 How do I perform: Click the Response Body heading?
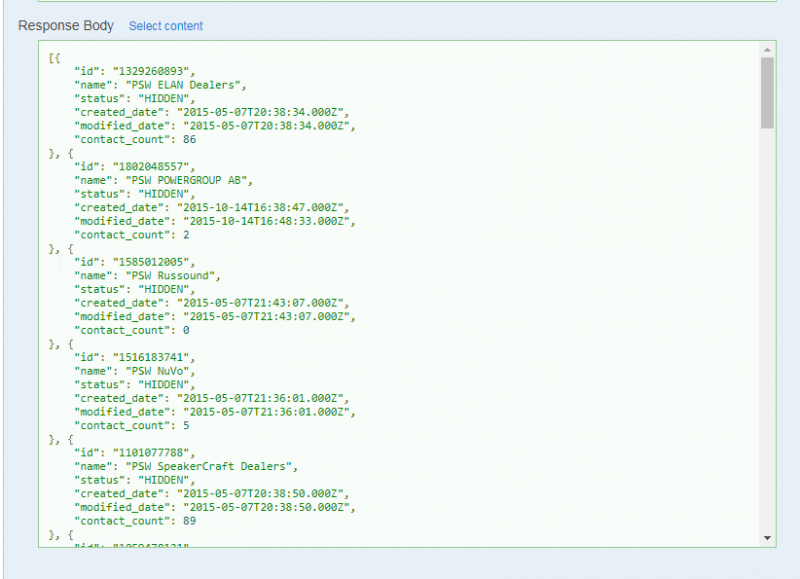click(x=66, y=26)
